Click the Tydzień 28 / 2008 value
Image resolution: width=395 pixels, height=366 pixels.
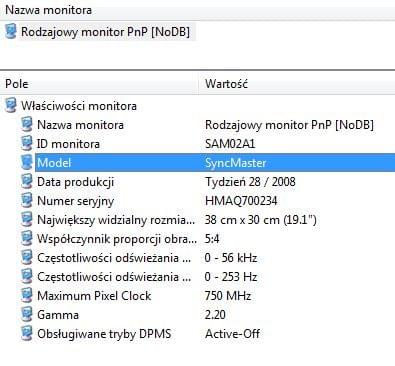250,182
